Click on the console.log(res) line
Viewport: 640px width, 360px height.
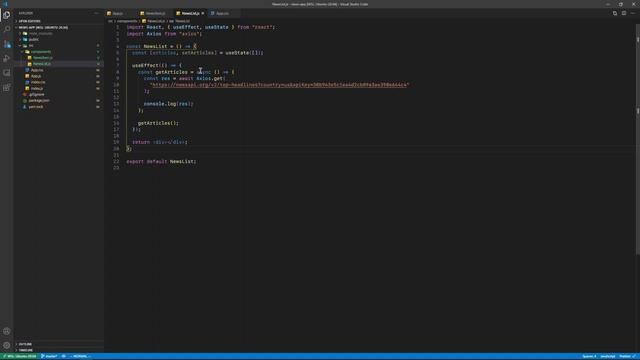(169, 104)
